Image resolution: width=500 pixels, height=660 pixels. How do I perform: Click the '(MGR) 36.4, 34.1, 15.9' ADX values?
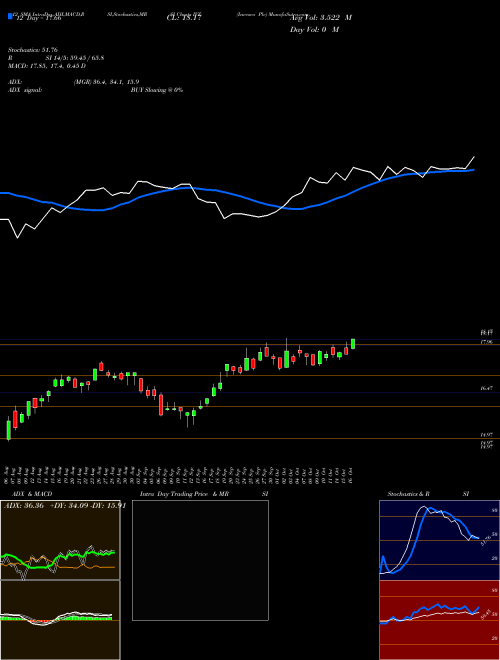106,82
